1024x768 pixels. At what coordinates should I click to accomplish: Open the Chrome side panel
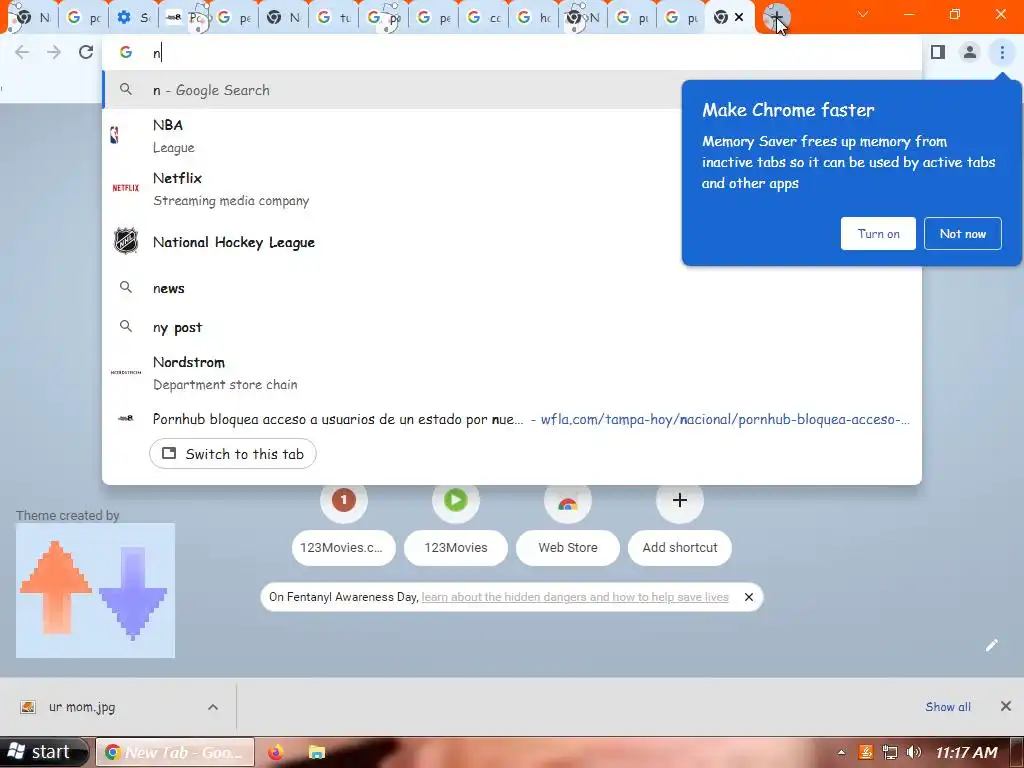point(938,52)
